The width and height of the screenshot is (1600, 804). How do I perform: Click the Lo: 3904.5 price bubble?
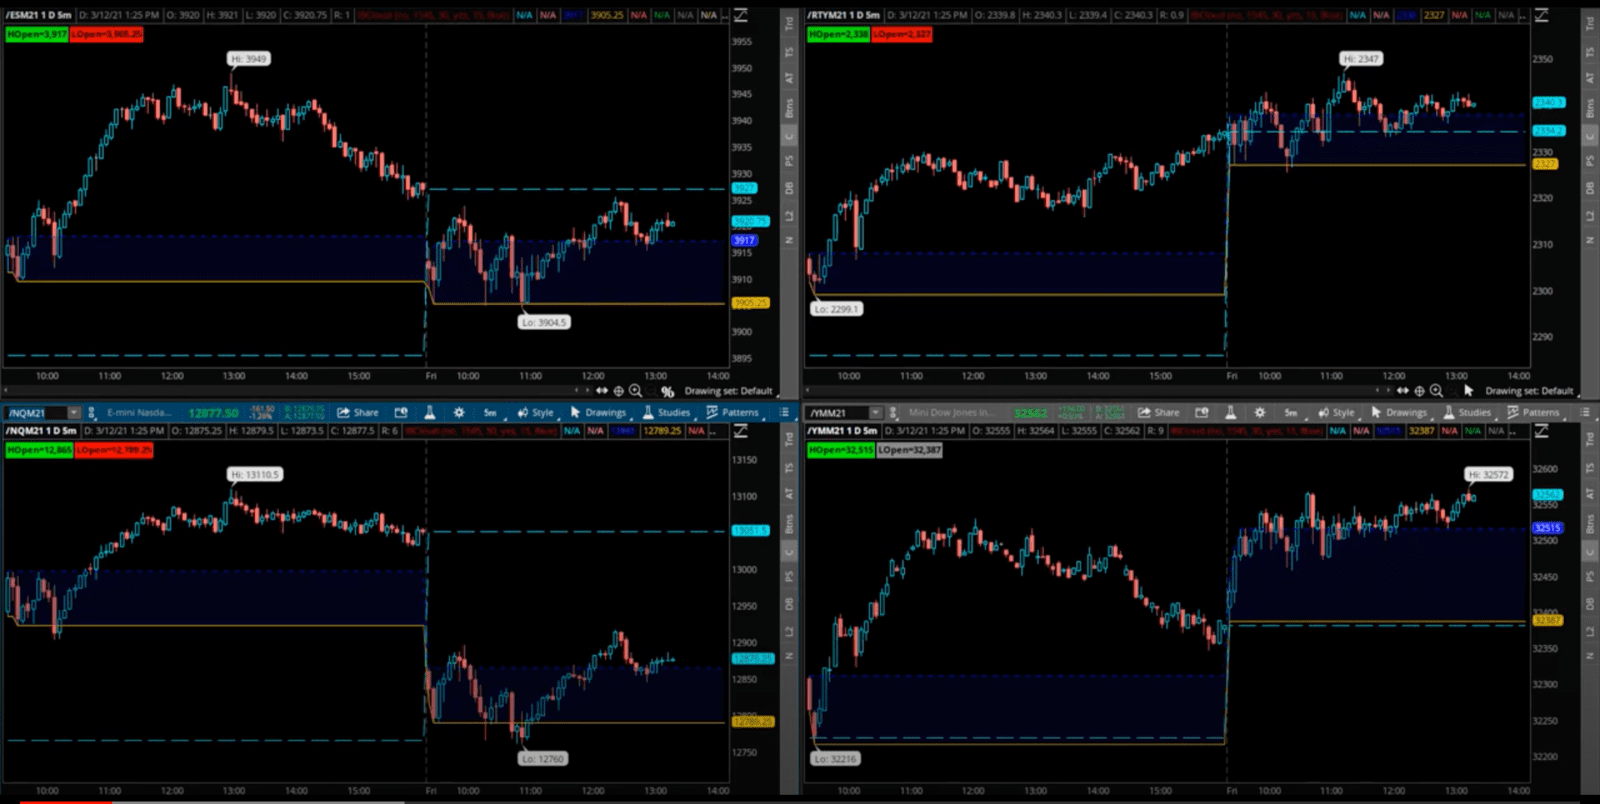[544, 322]
